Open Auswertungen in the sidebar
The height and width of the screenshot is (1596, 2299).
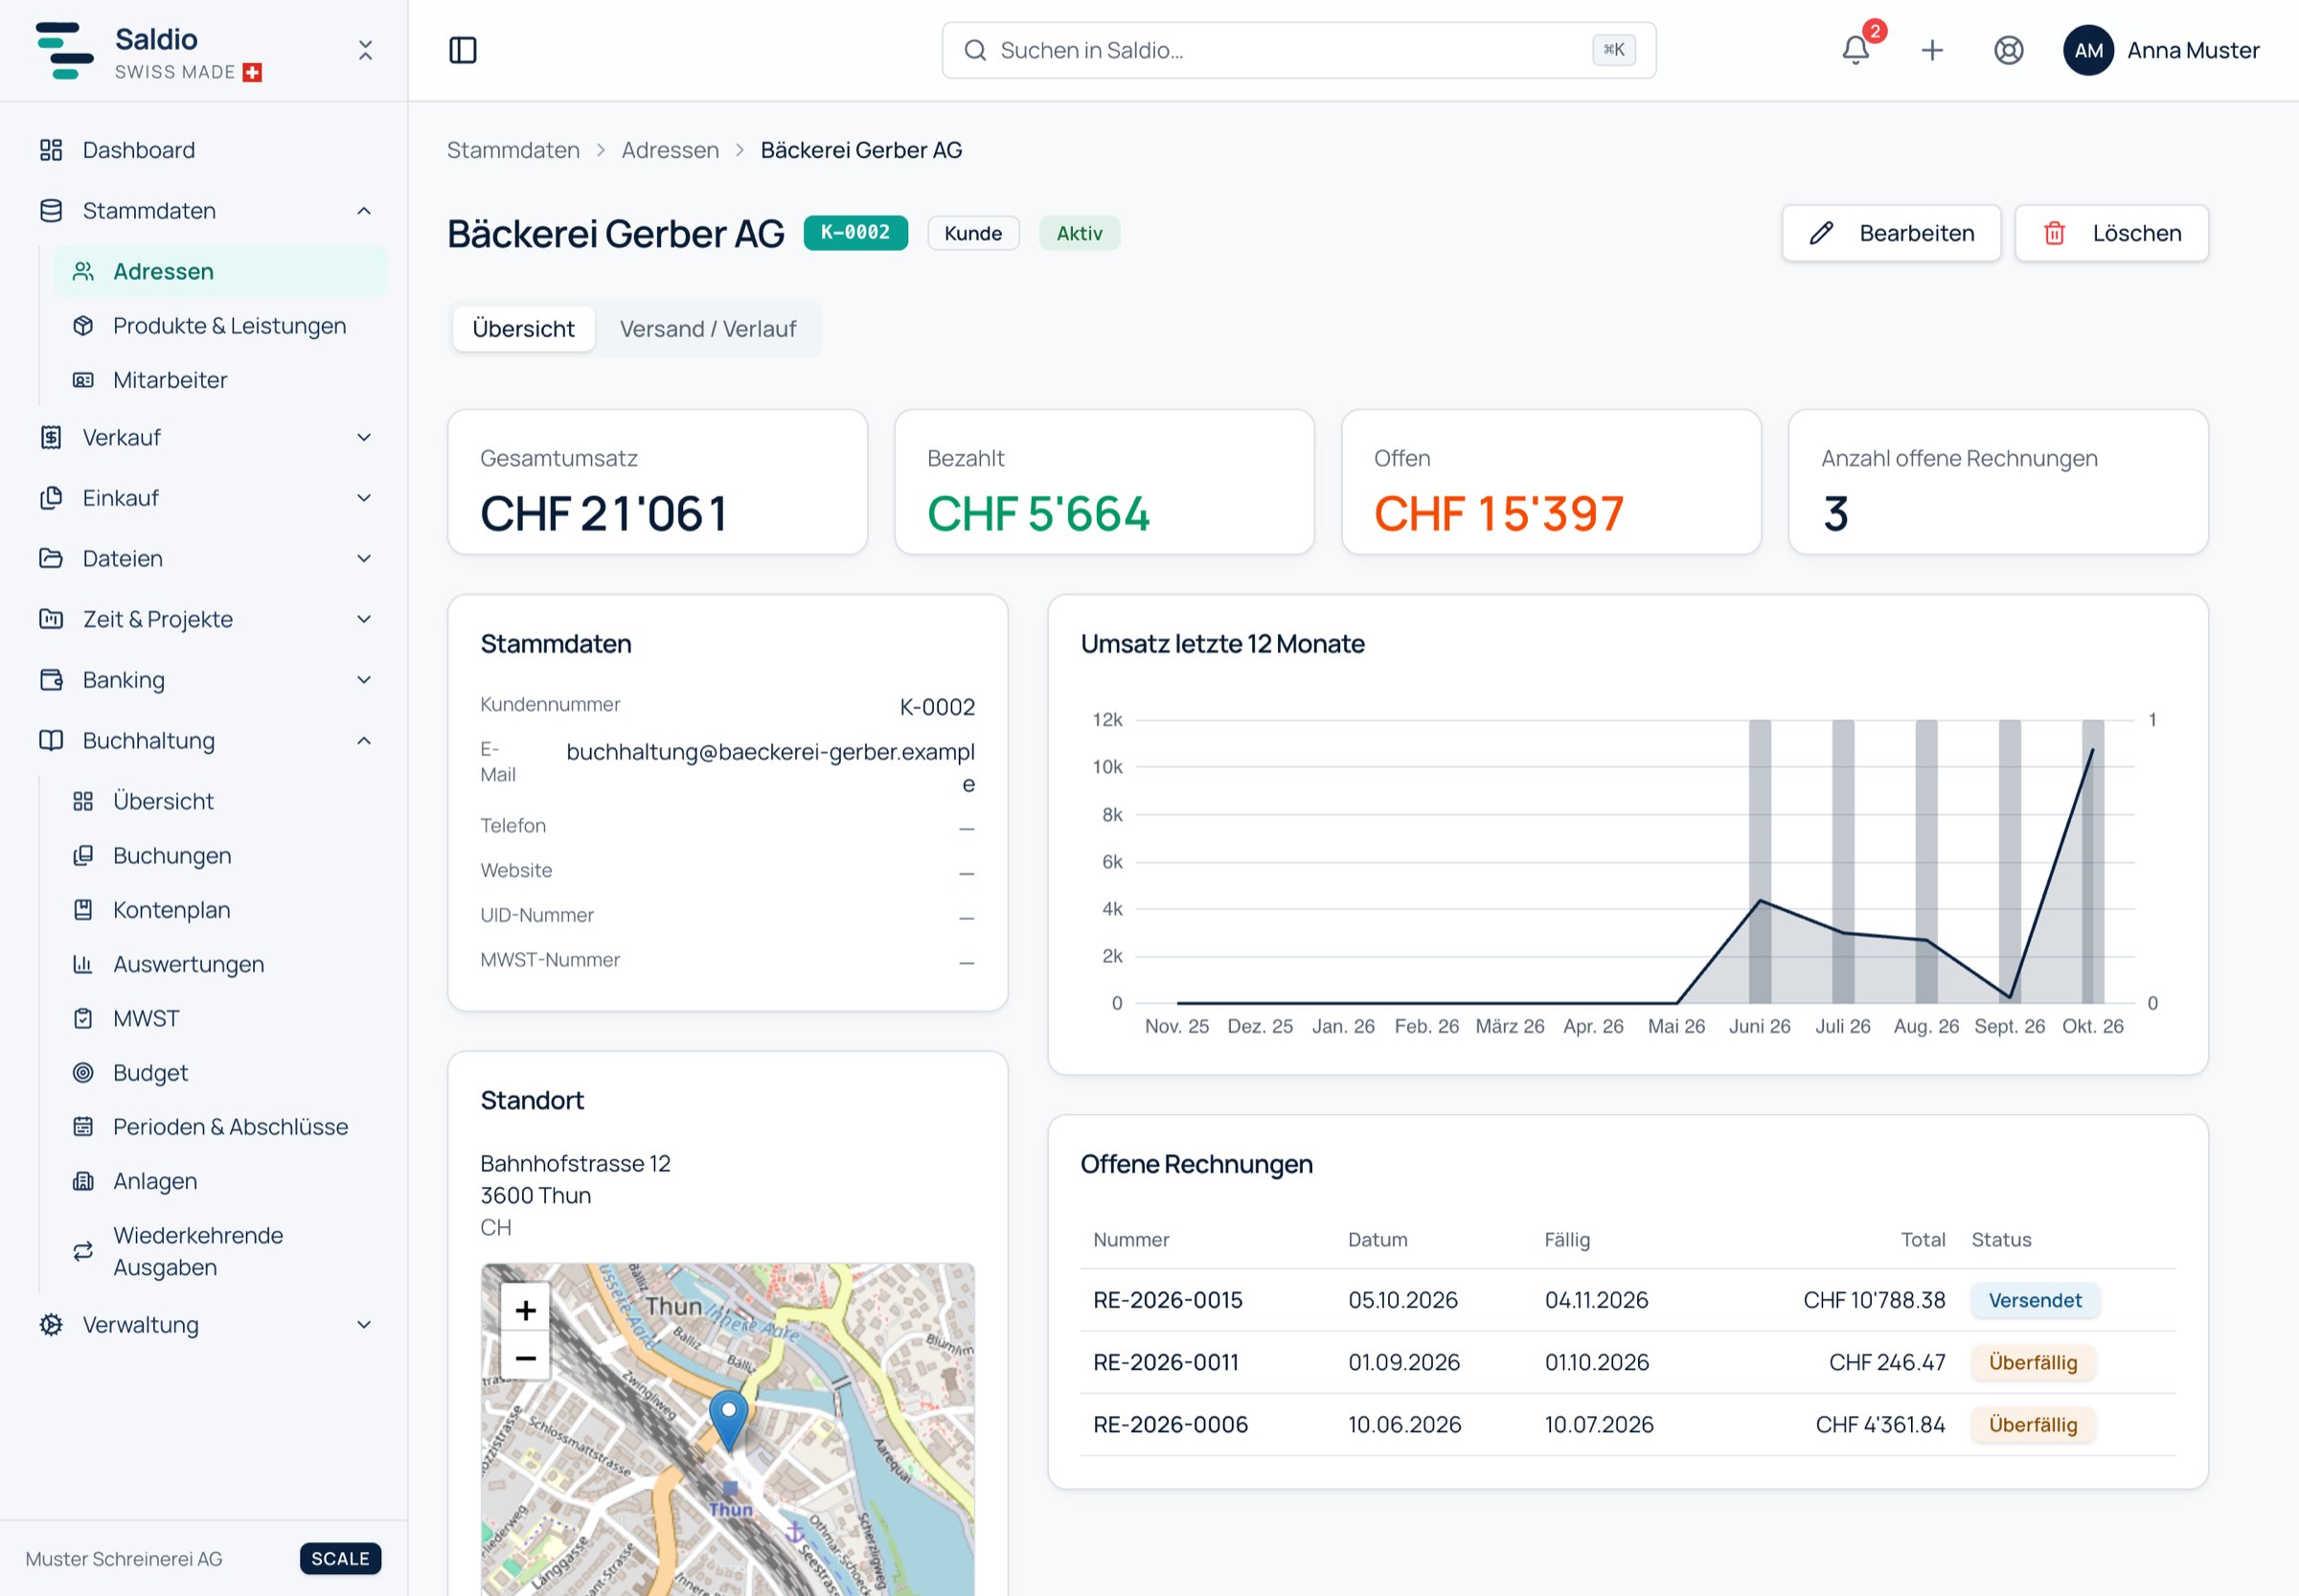tap(220, 964)
